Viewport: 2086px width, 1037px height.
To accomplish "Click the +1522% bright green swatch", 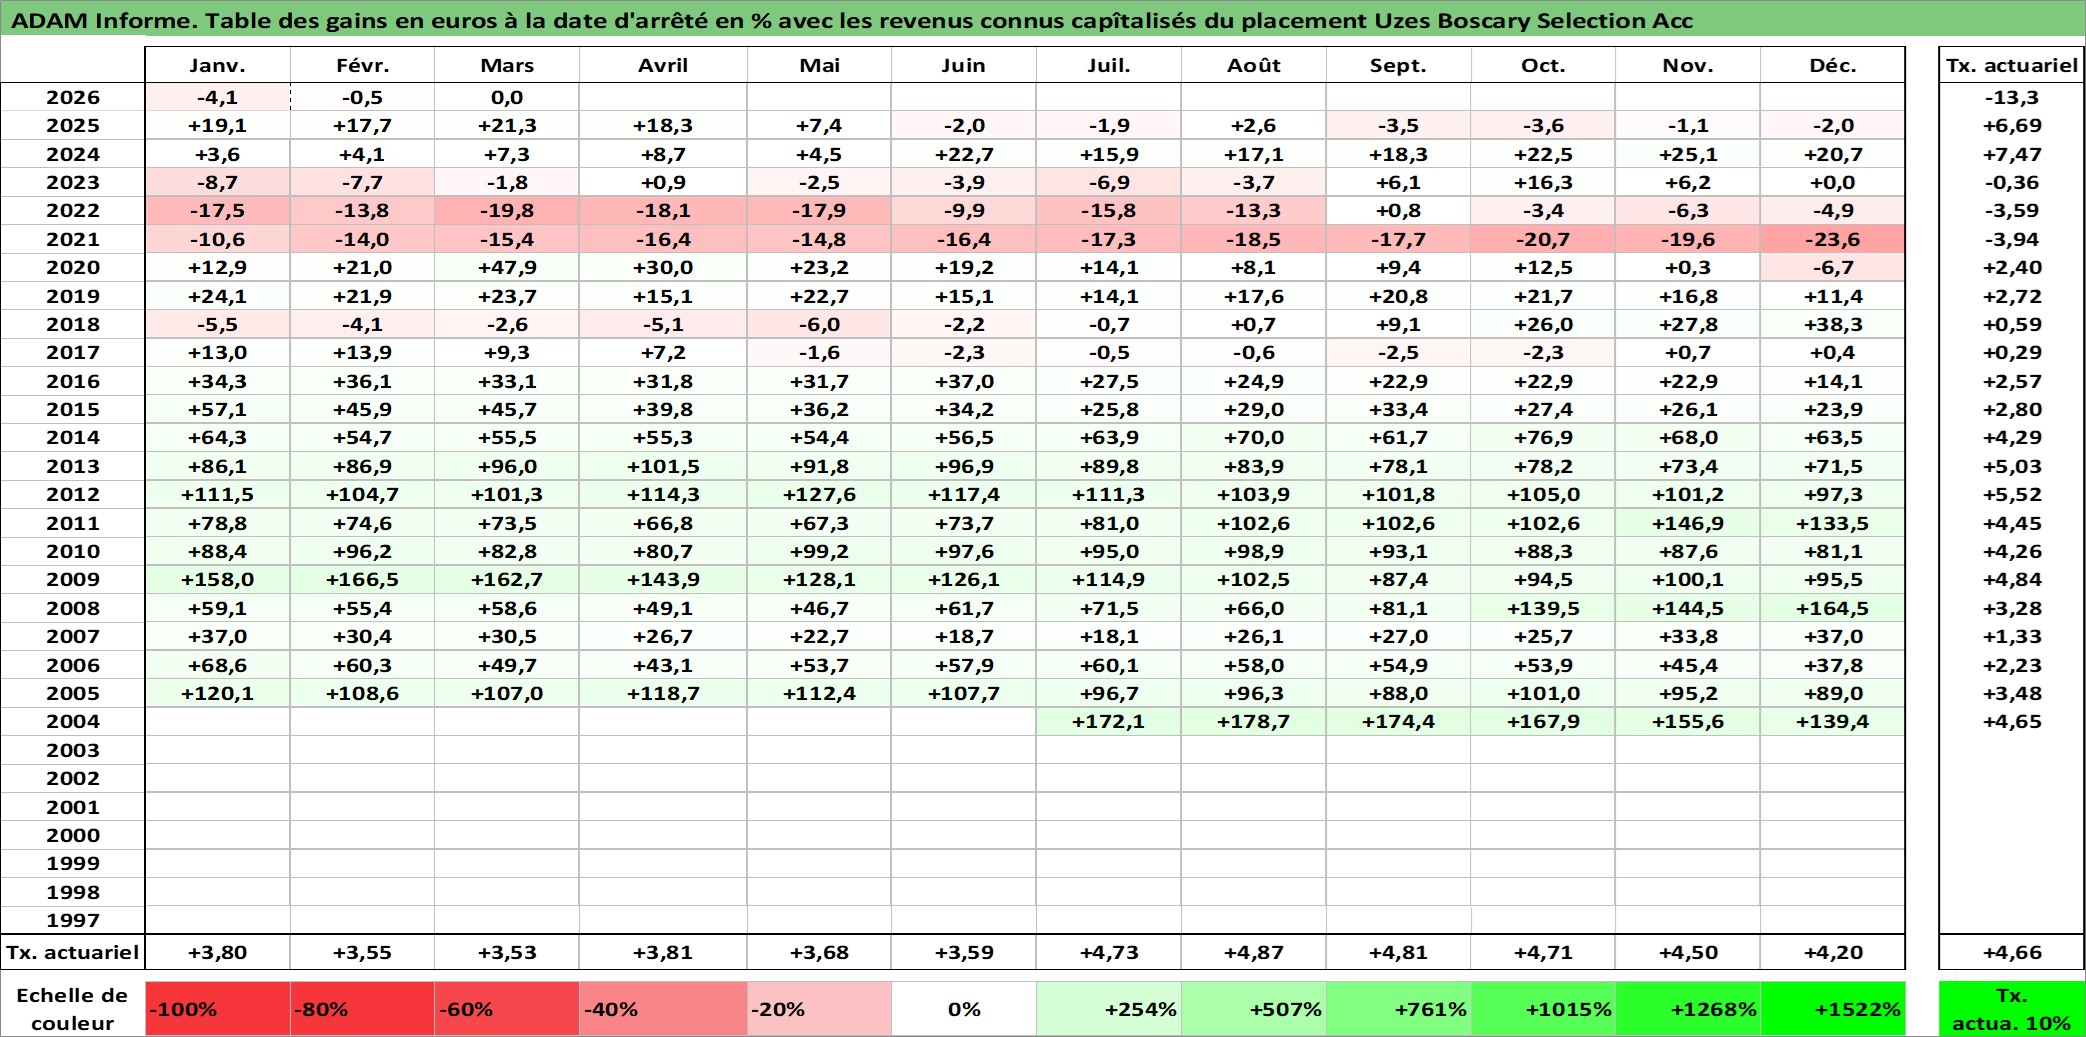I will pos(1833,1008).
